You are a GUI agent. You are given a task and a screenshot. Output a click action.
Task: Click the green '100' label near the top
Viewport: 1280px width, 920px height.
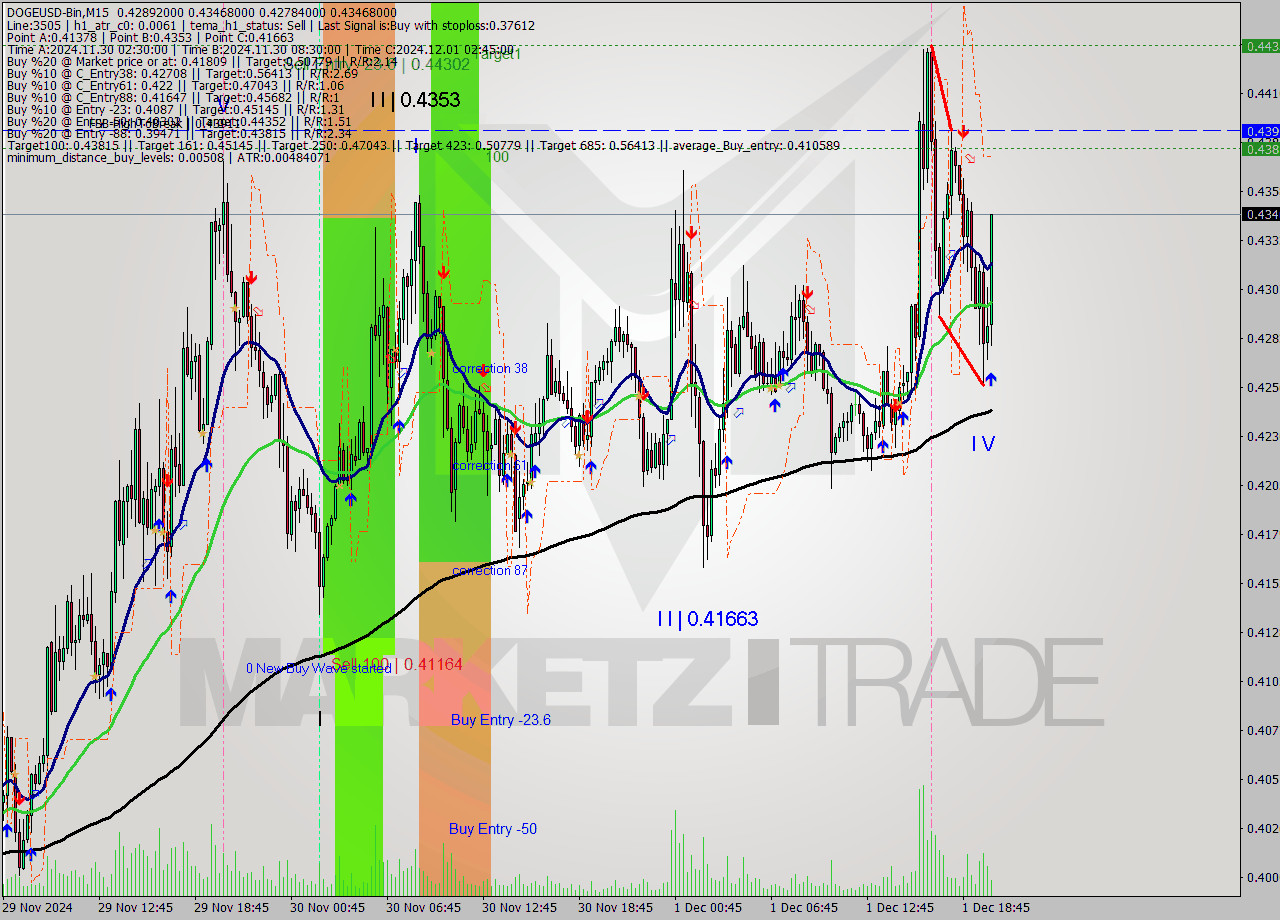tap(498, 157)
